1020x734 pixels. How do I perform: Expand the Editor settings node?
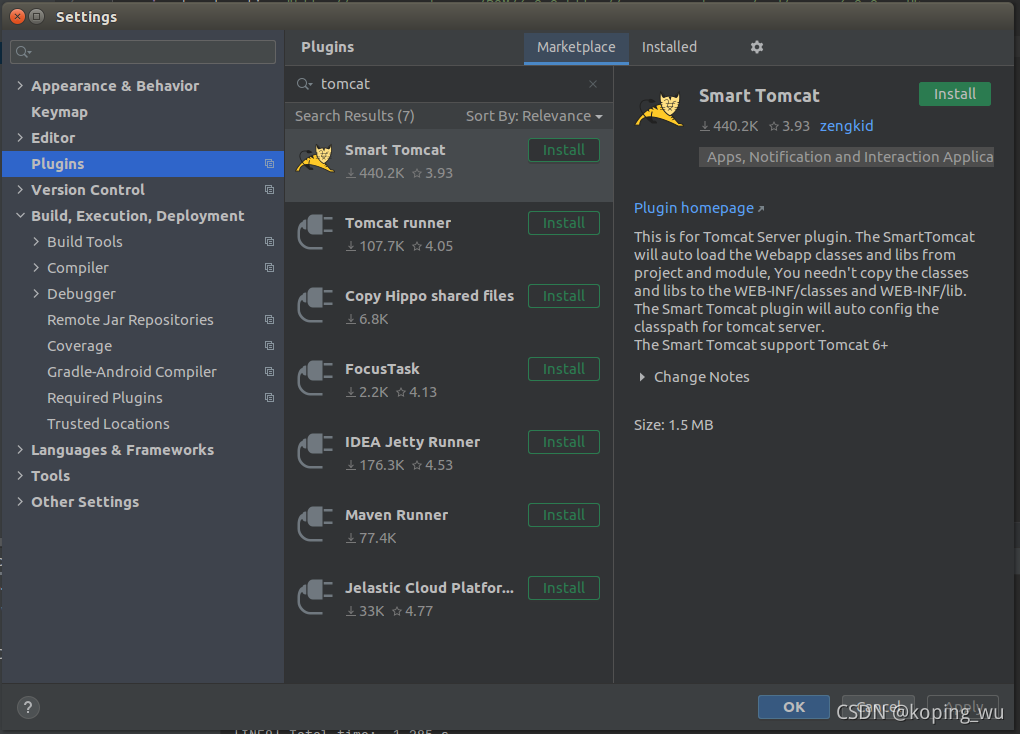pyautogui.click(x=20, y=137)
